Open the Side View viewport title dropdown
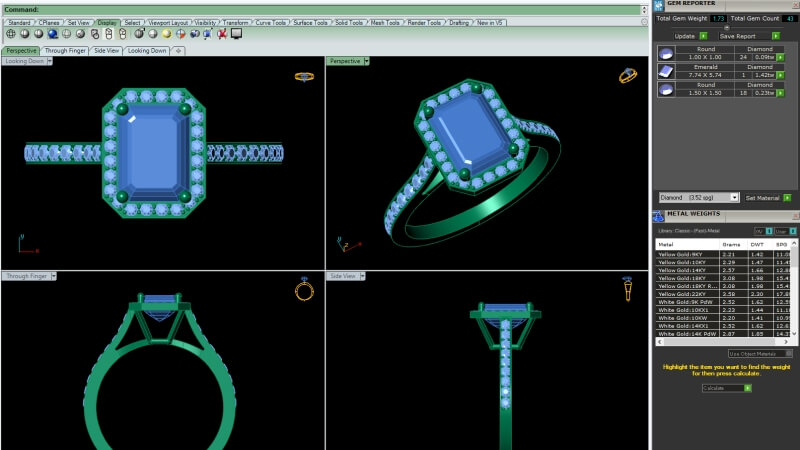This screenshot has height=450, width=800. click(362, 276)
